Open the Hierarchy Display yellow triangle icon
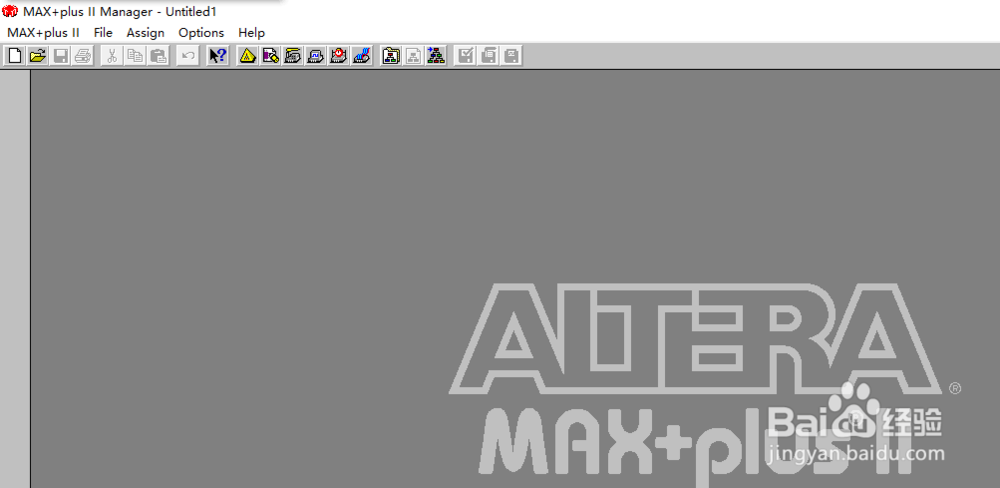The width and height of the screenshot is (1000, 488). pos(247,56)
